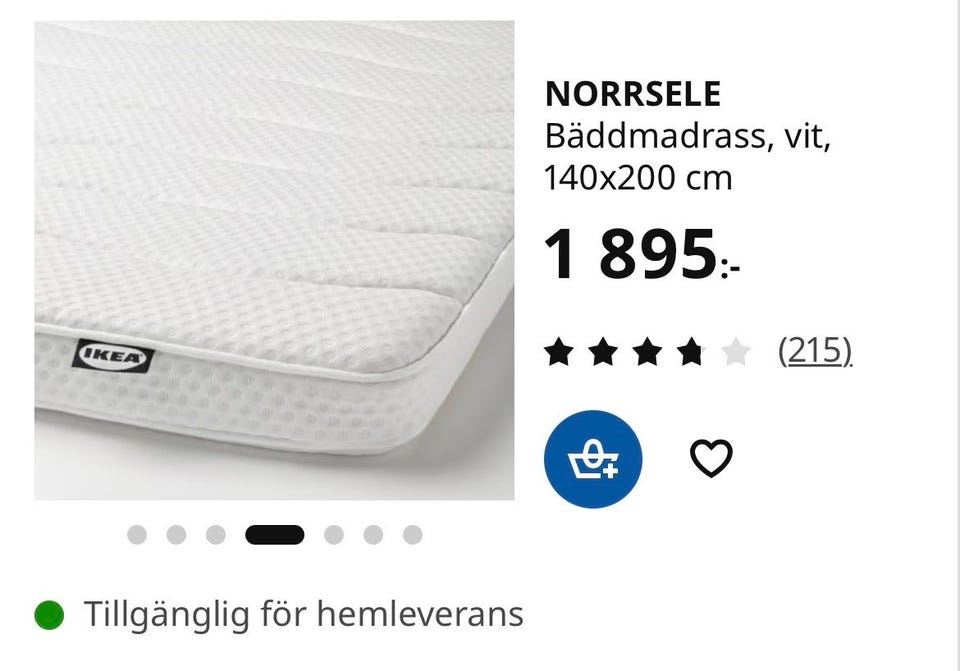Viewport: 960px width, 671px height.
Task: Click the half-filled fourth rating star
Action: 691,353
